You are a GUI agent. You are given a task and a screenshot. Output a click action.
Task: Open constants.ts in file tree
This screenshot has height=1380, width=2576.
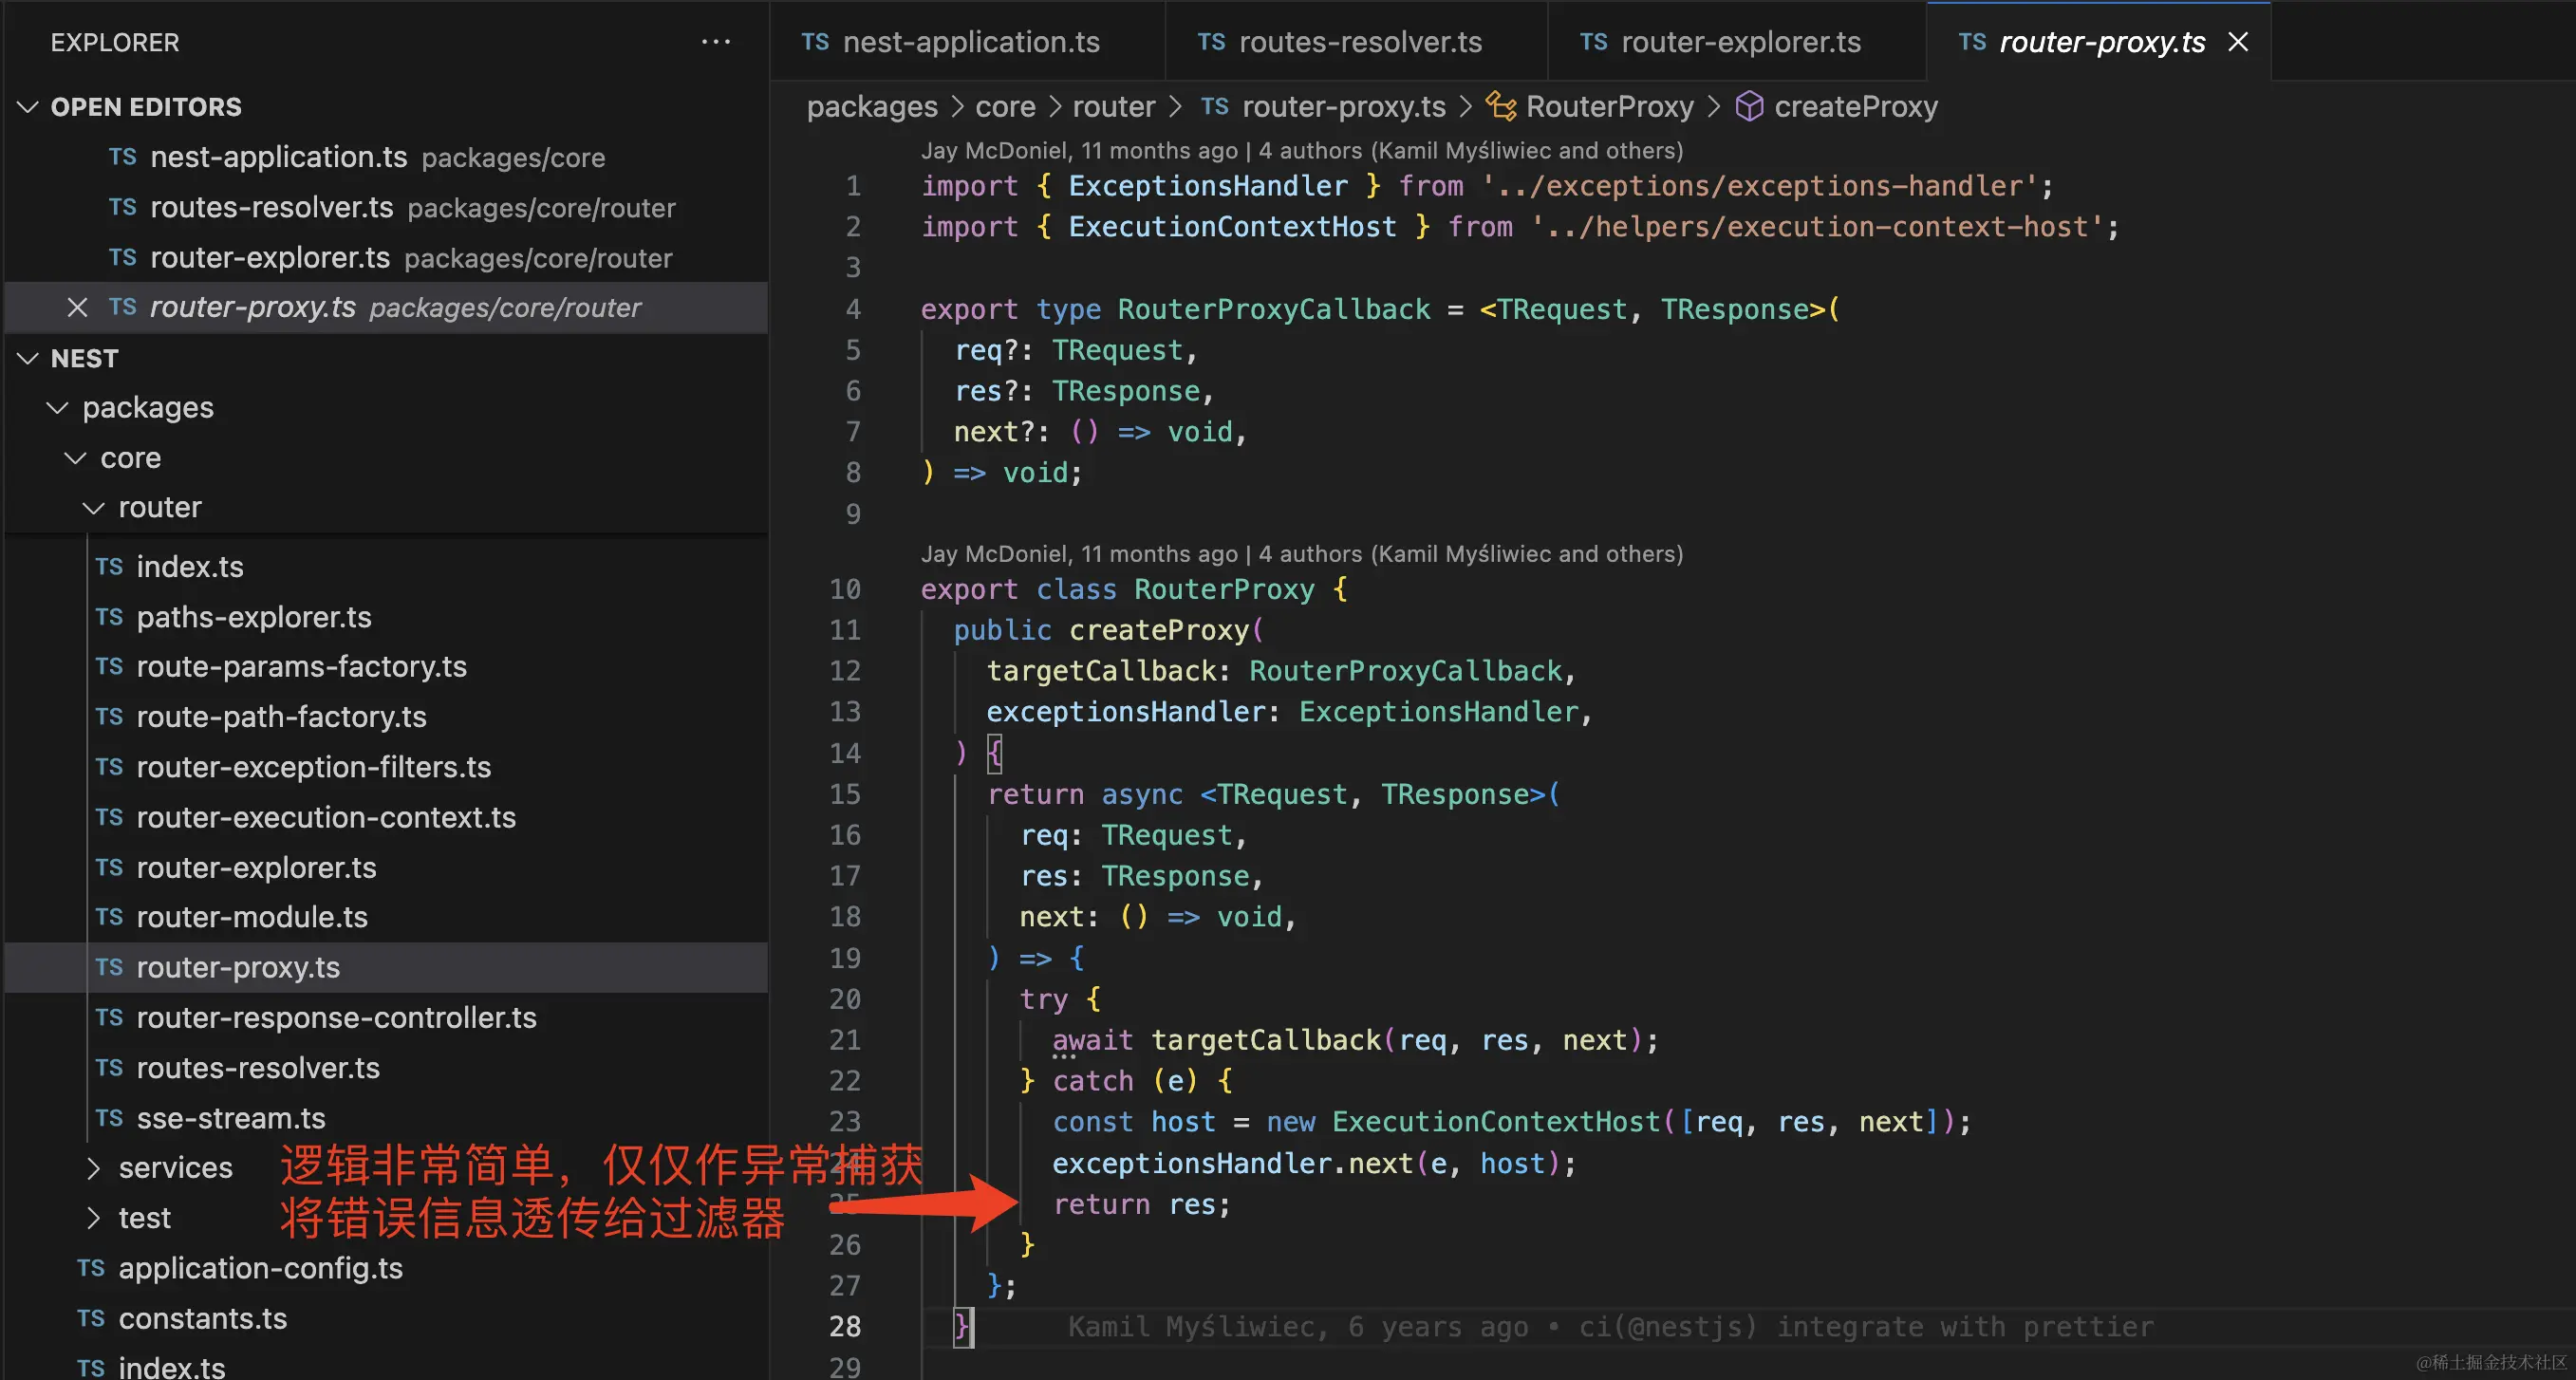tap(386, 1318)
